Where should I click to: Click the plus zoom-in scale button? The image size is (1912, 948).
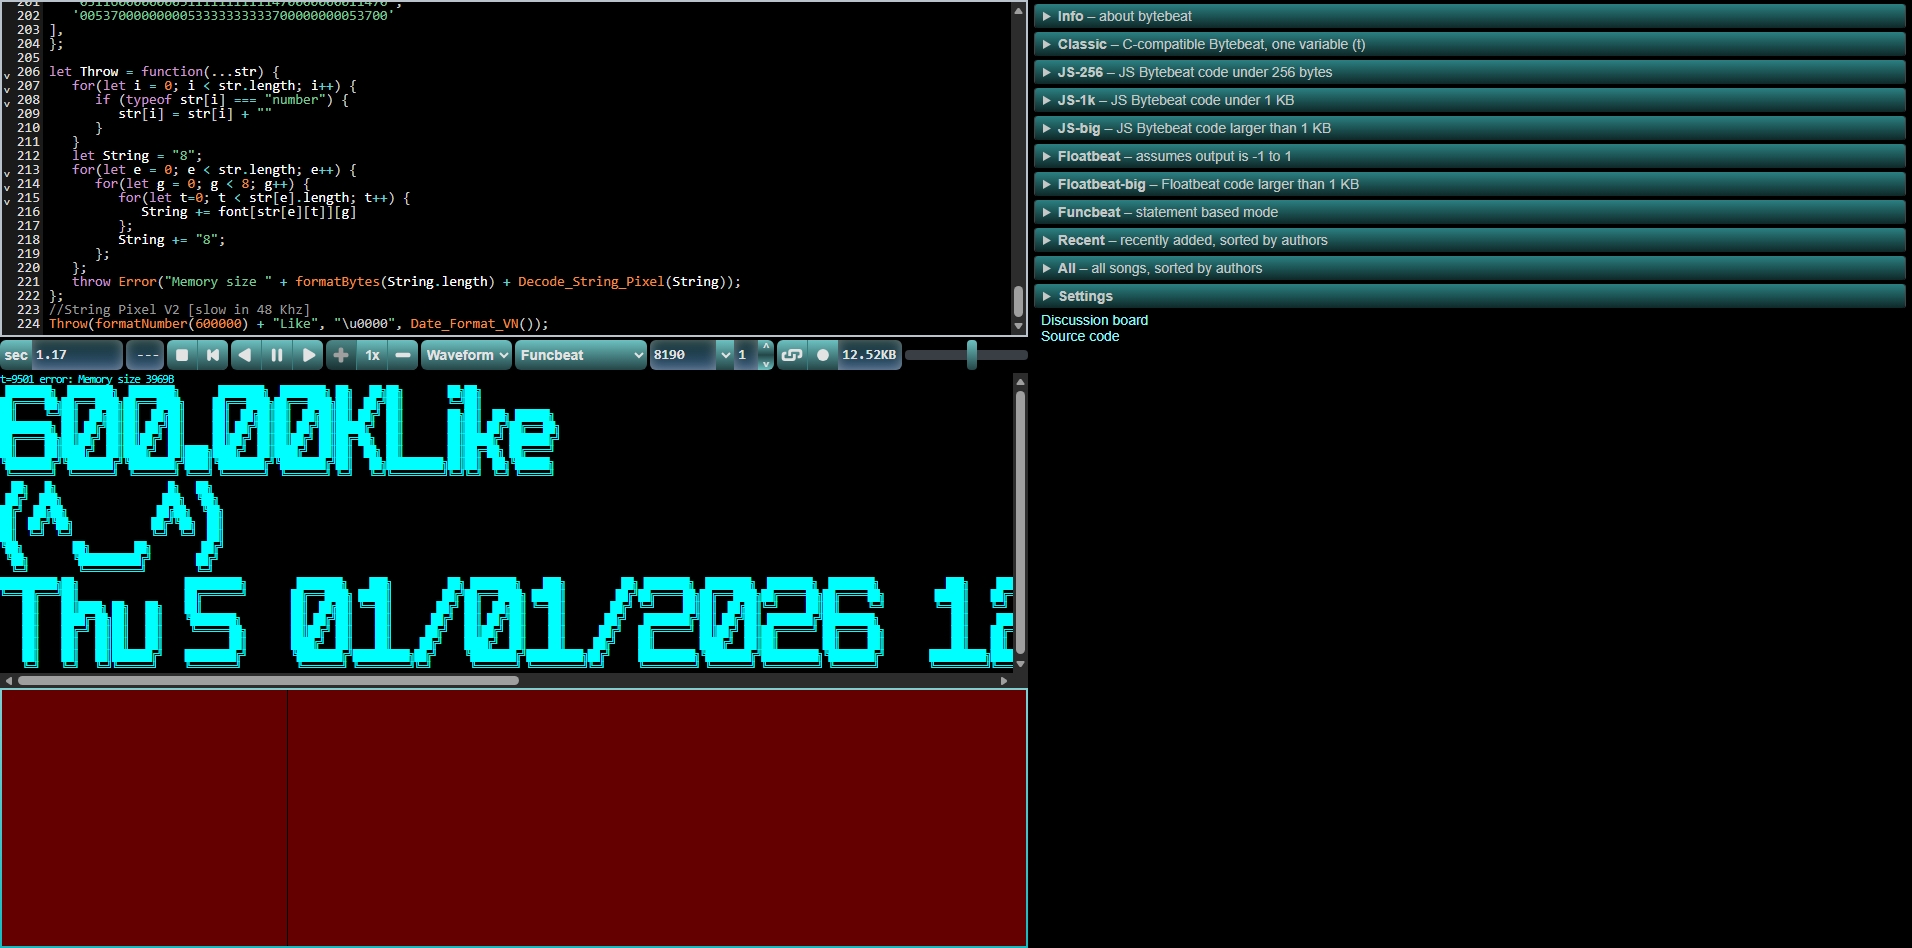[x=341, y=355]
